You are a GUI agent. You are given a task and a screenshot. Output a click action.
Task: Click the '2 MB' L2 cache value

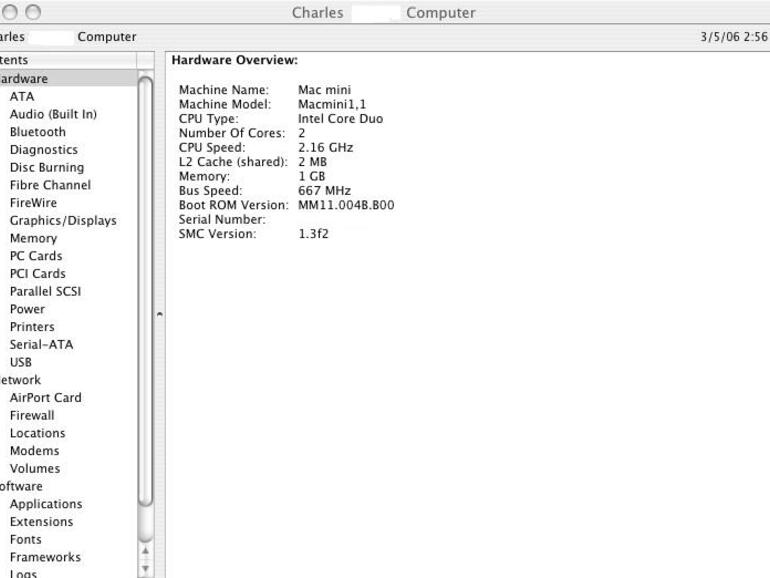pyautogui.click(x=312, y=162)
